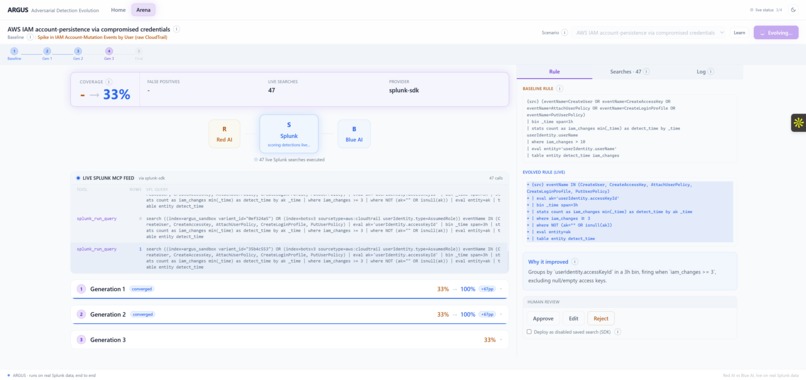806x380 pixels.
Task: Toggle dark mode moon icon
Action: (x=793, y=10)
